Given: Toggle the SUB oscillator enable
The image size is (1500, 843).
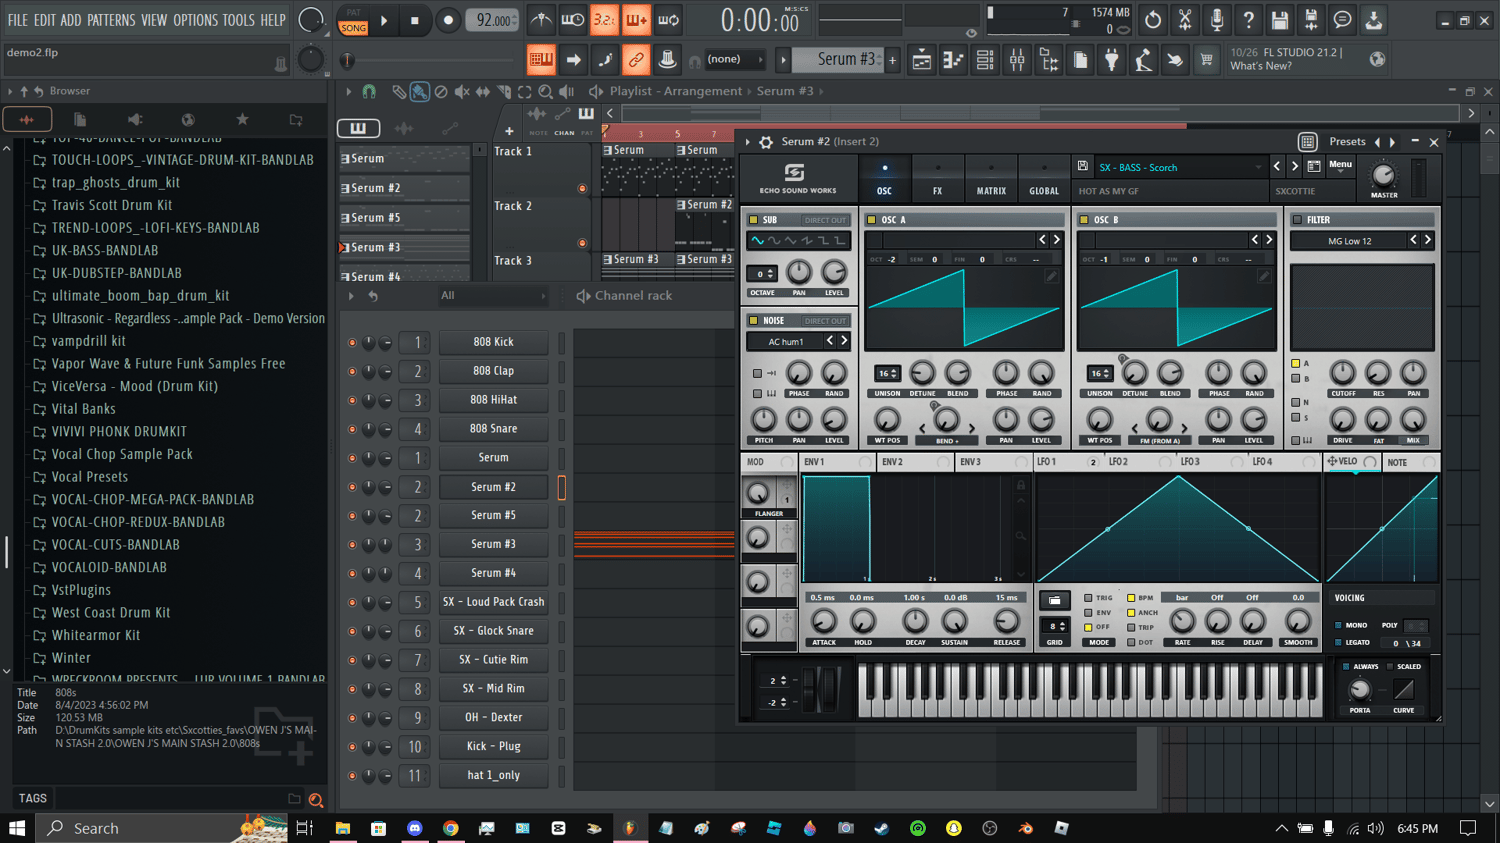Looking at the screenshot, I should 754,220.
